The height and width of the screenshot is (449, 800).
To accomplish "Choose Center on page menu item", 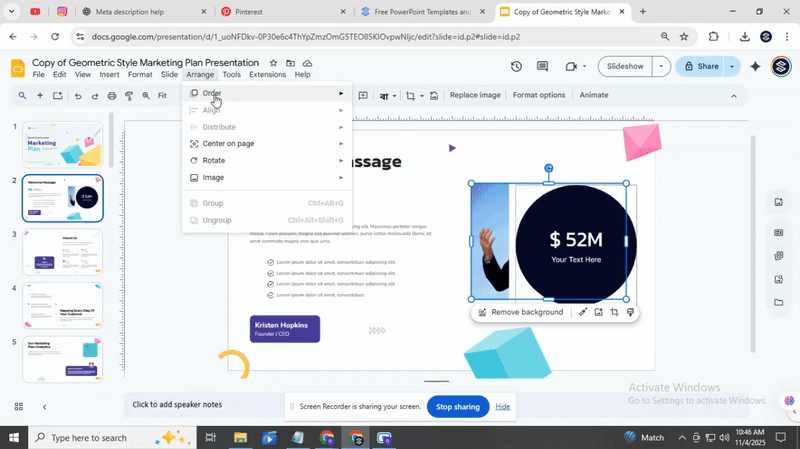I will [x=228, y=143].
